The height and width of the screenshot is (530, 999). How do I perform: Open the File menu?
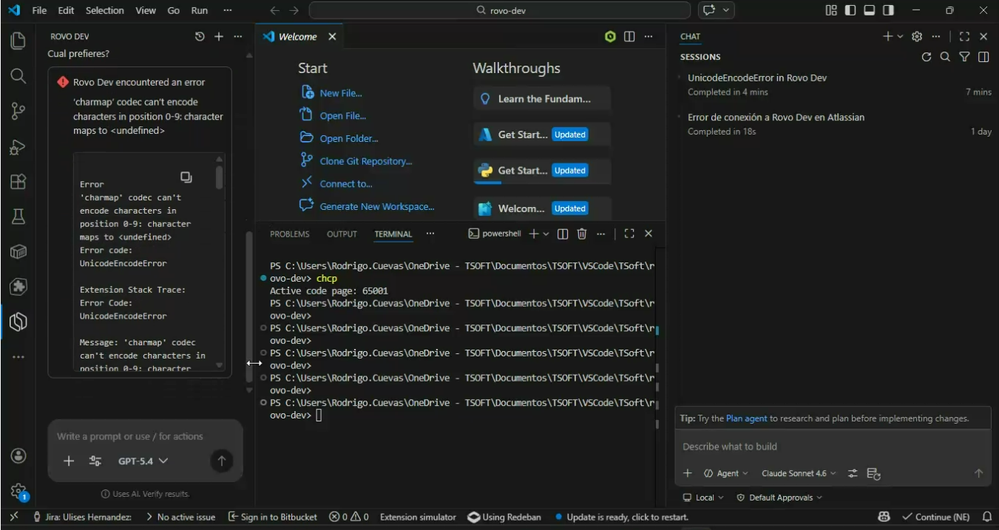(x=40, y=10)
